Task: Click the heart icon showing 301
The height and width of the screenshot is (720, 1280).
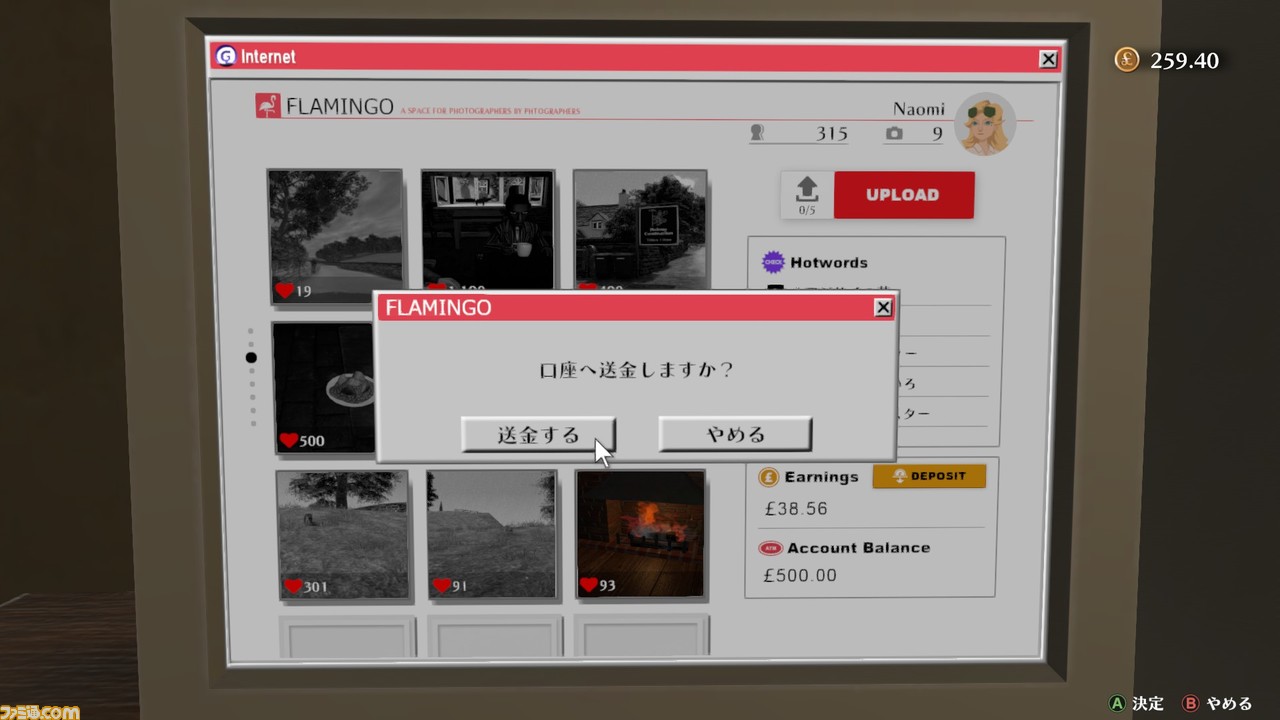Action: click(x=293, y=586)
